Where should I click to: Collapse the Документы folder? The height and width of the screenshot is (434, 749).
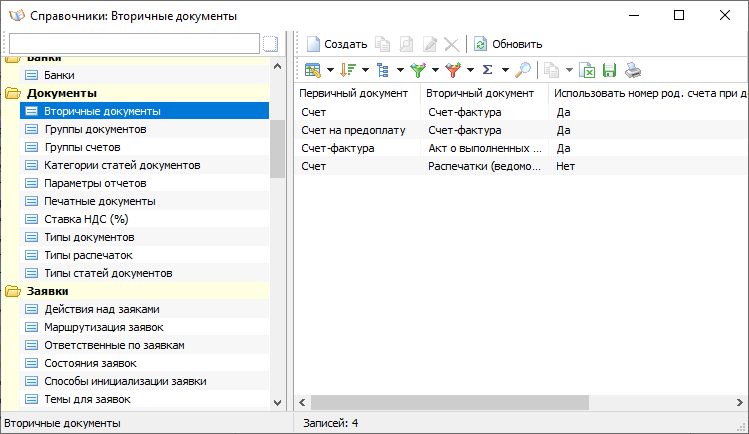pyautogui.click(x=13, y=93)
